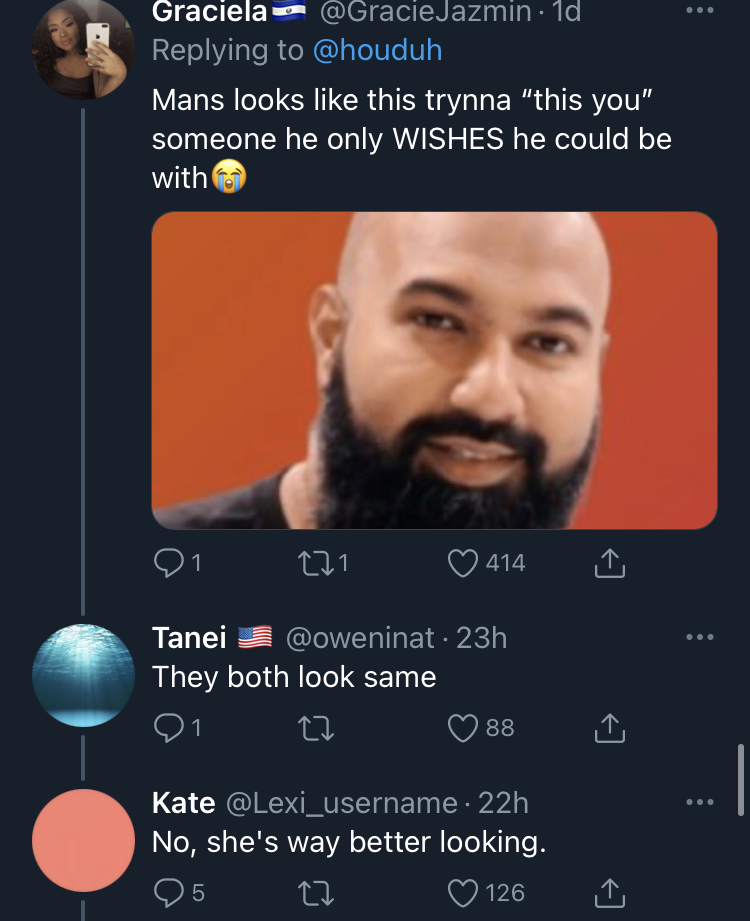Retweet Graciela's tweet with image
This screenshot has height=921, width=750.
(x=318, y=564)
